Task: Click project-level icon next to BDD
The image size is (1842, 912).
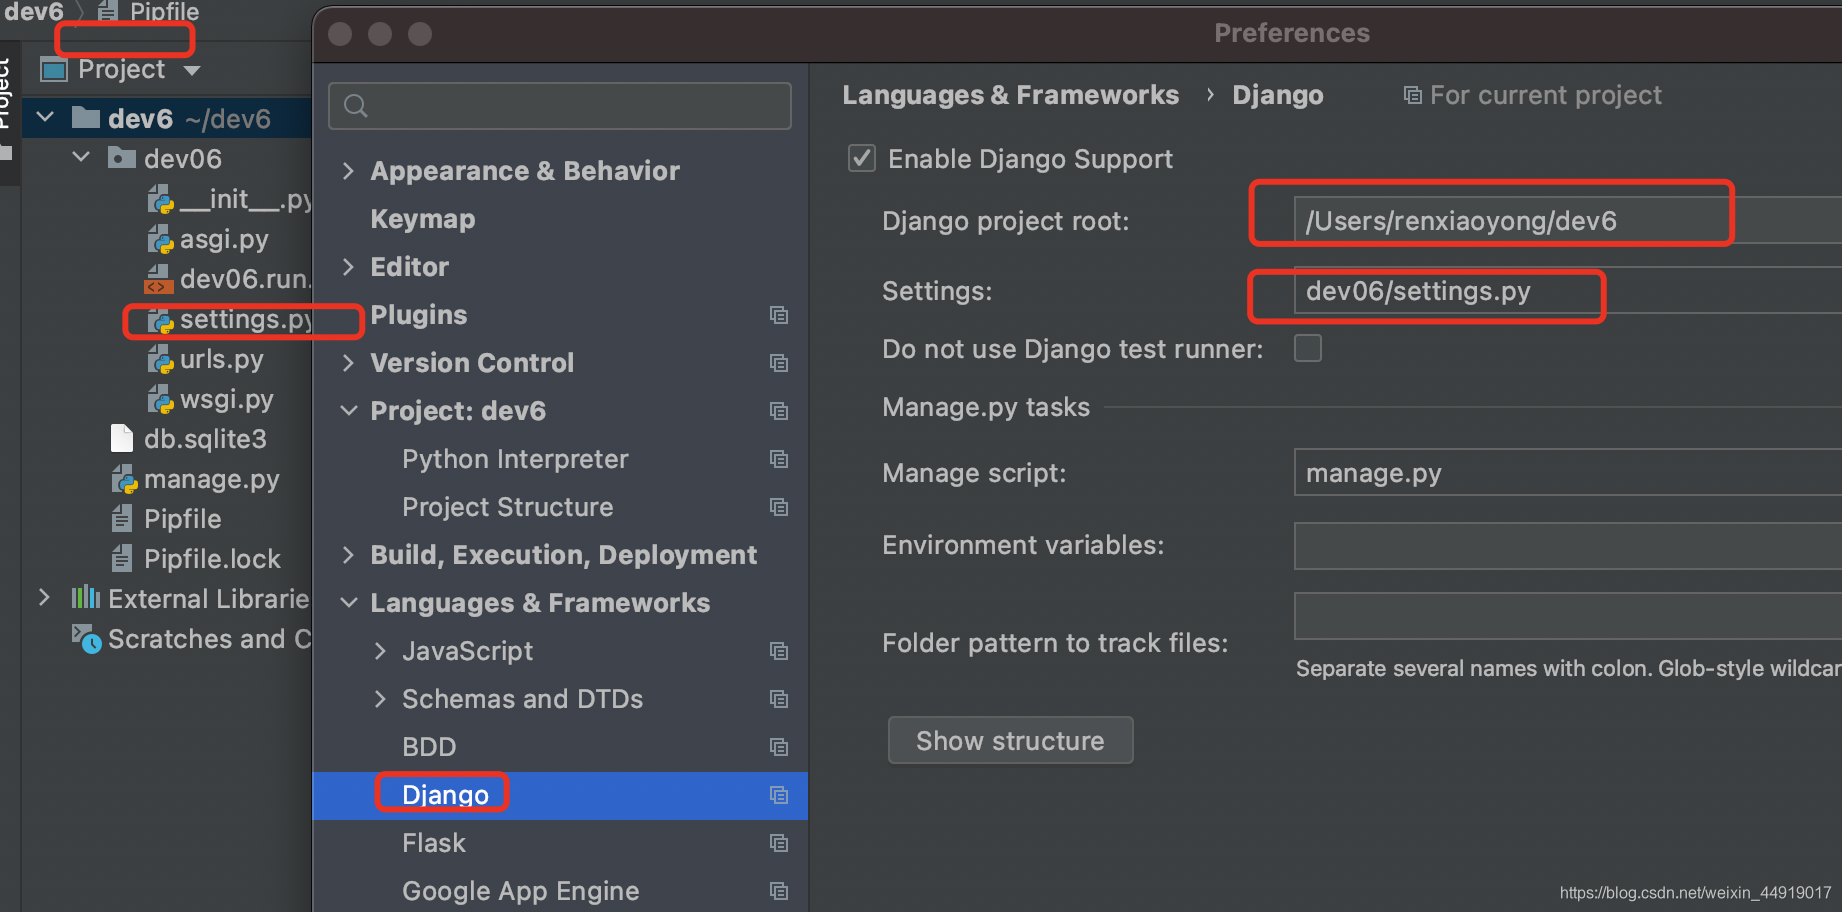Action: coord(779,747)
